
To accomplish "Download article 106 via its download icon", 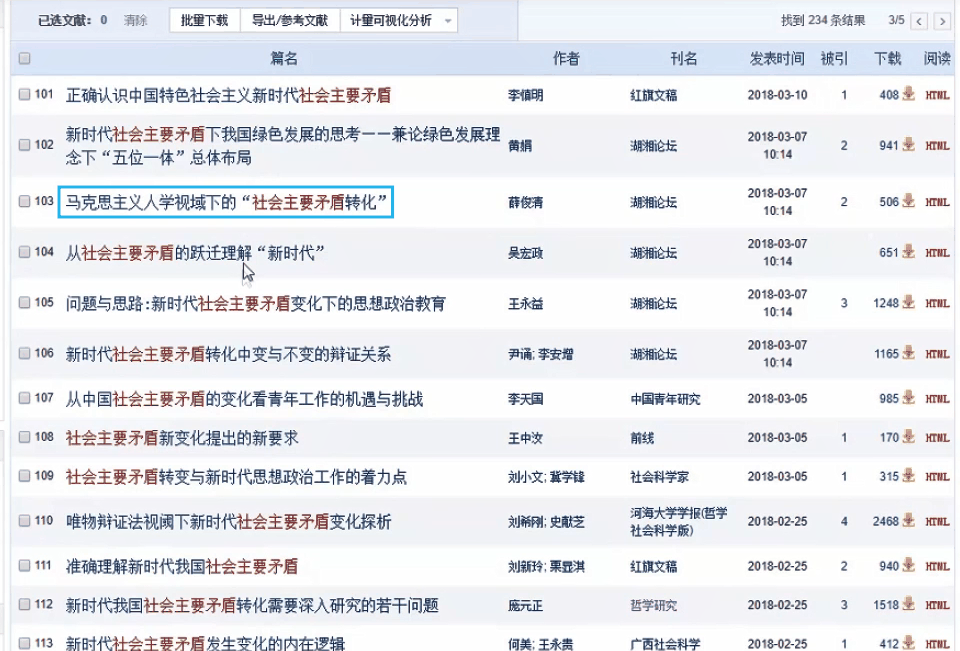I will point(909,353).
